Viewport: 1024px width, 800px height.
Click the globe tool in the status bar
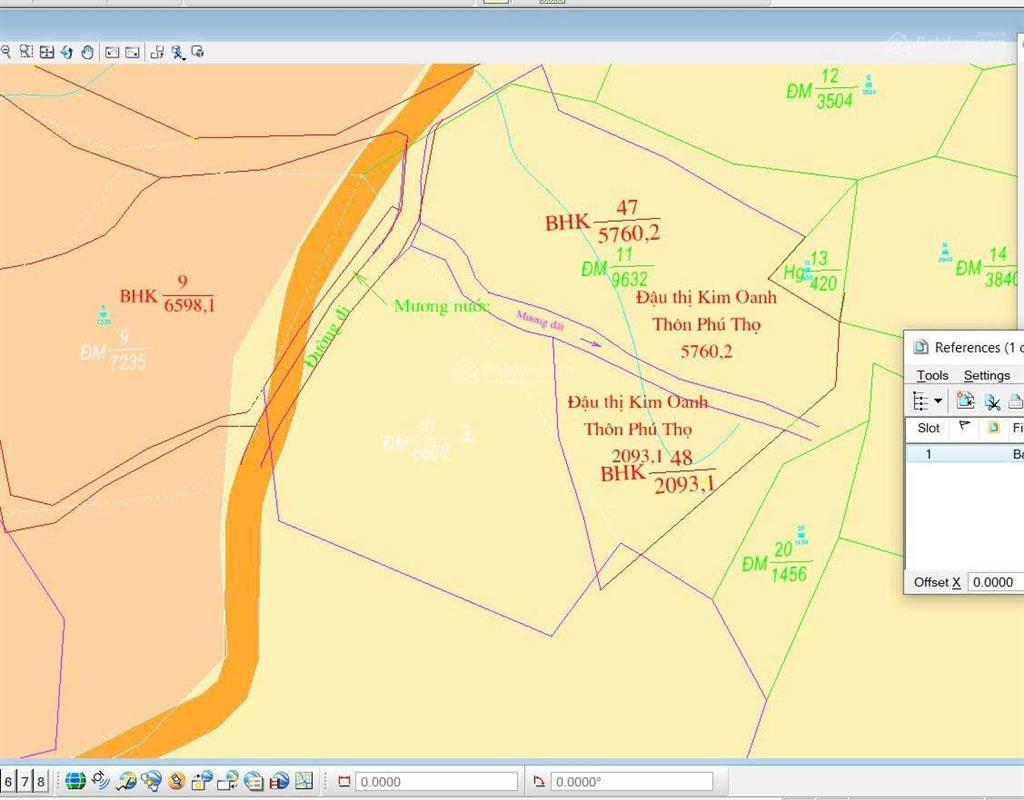coord(74,781)
